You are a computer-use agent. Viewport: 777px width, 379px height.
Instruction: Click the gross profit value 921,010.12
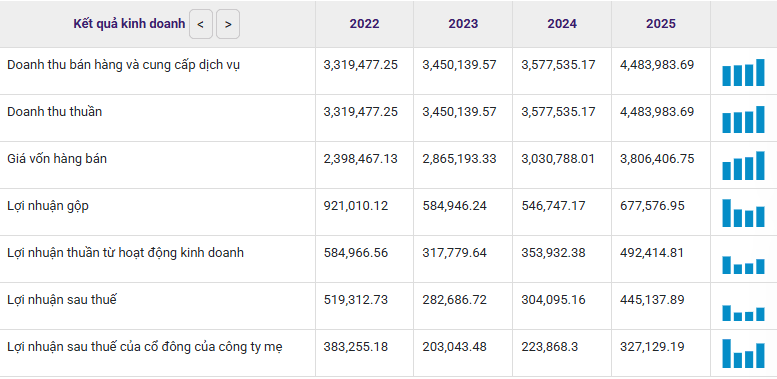coord(356,206)
